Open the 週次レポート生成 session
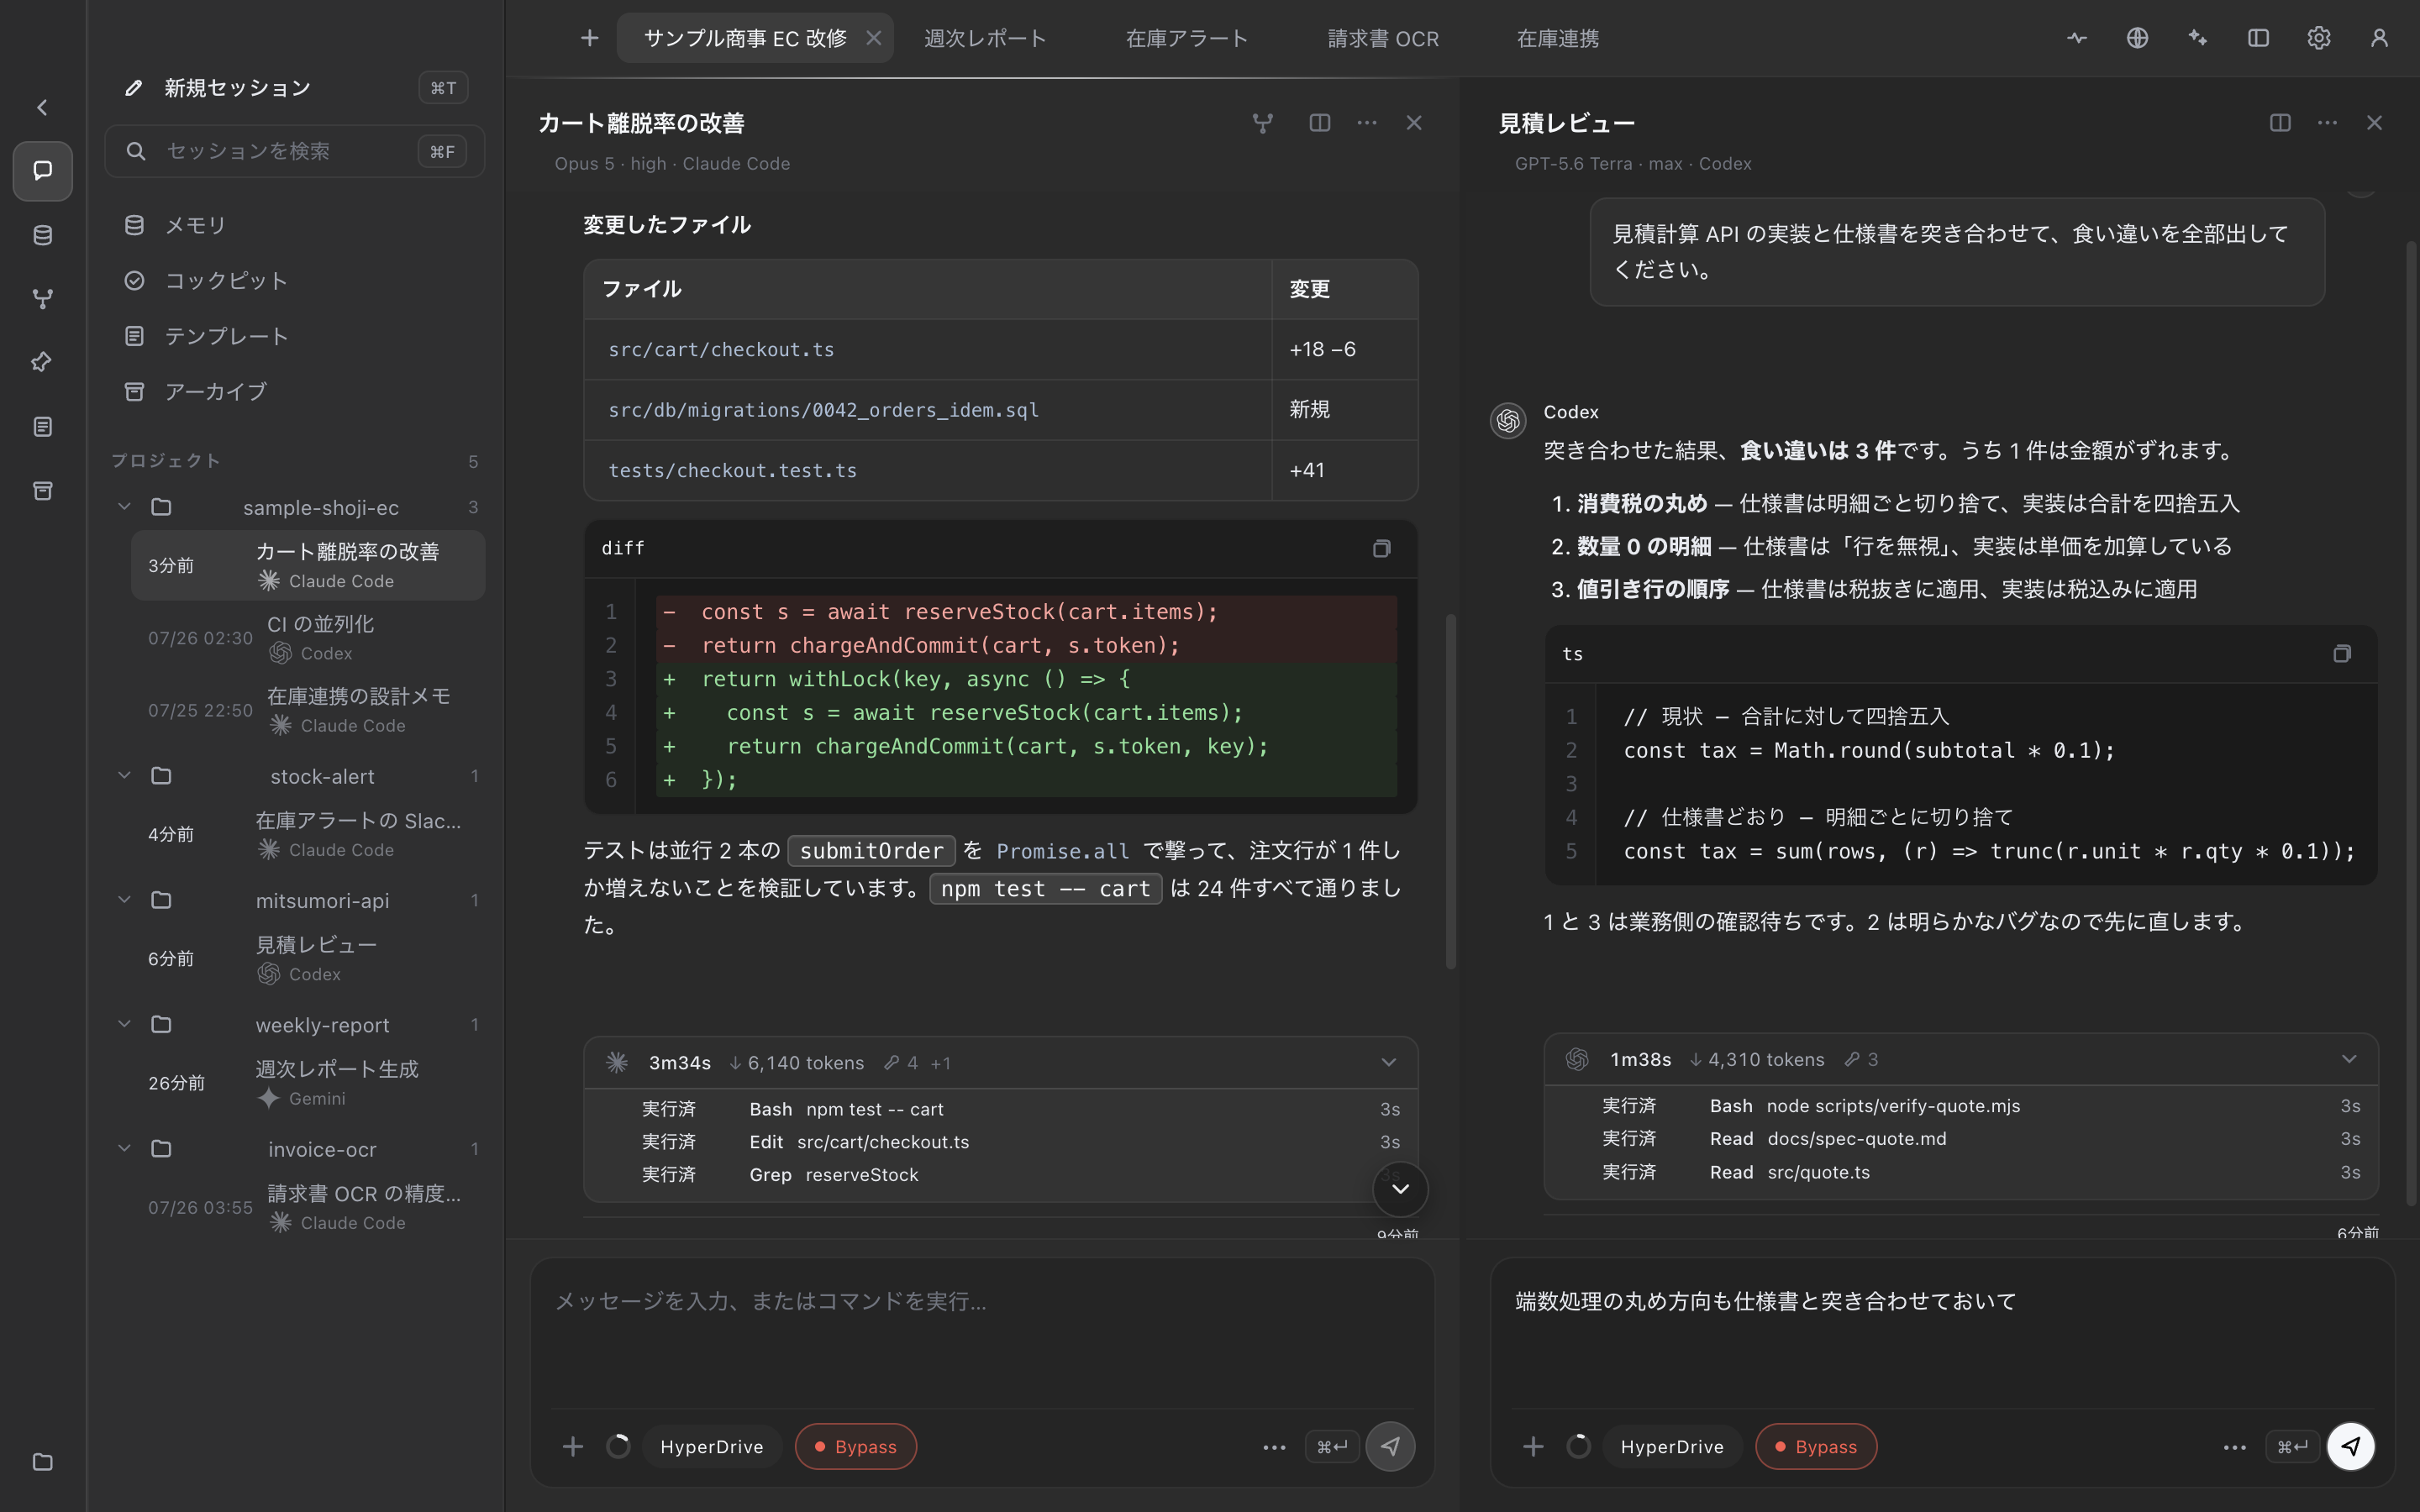2420x1512 pixels. [308, 1083]
